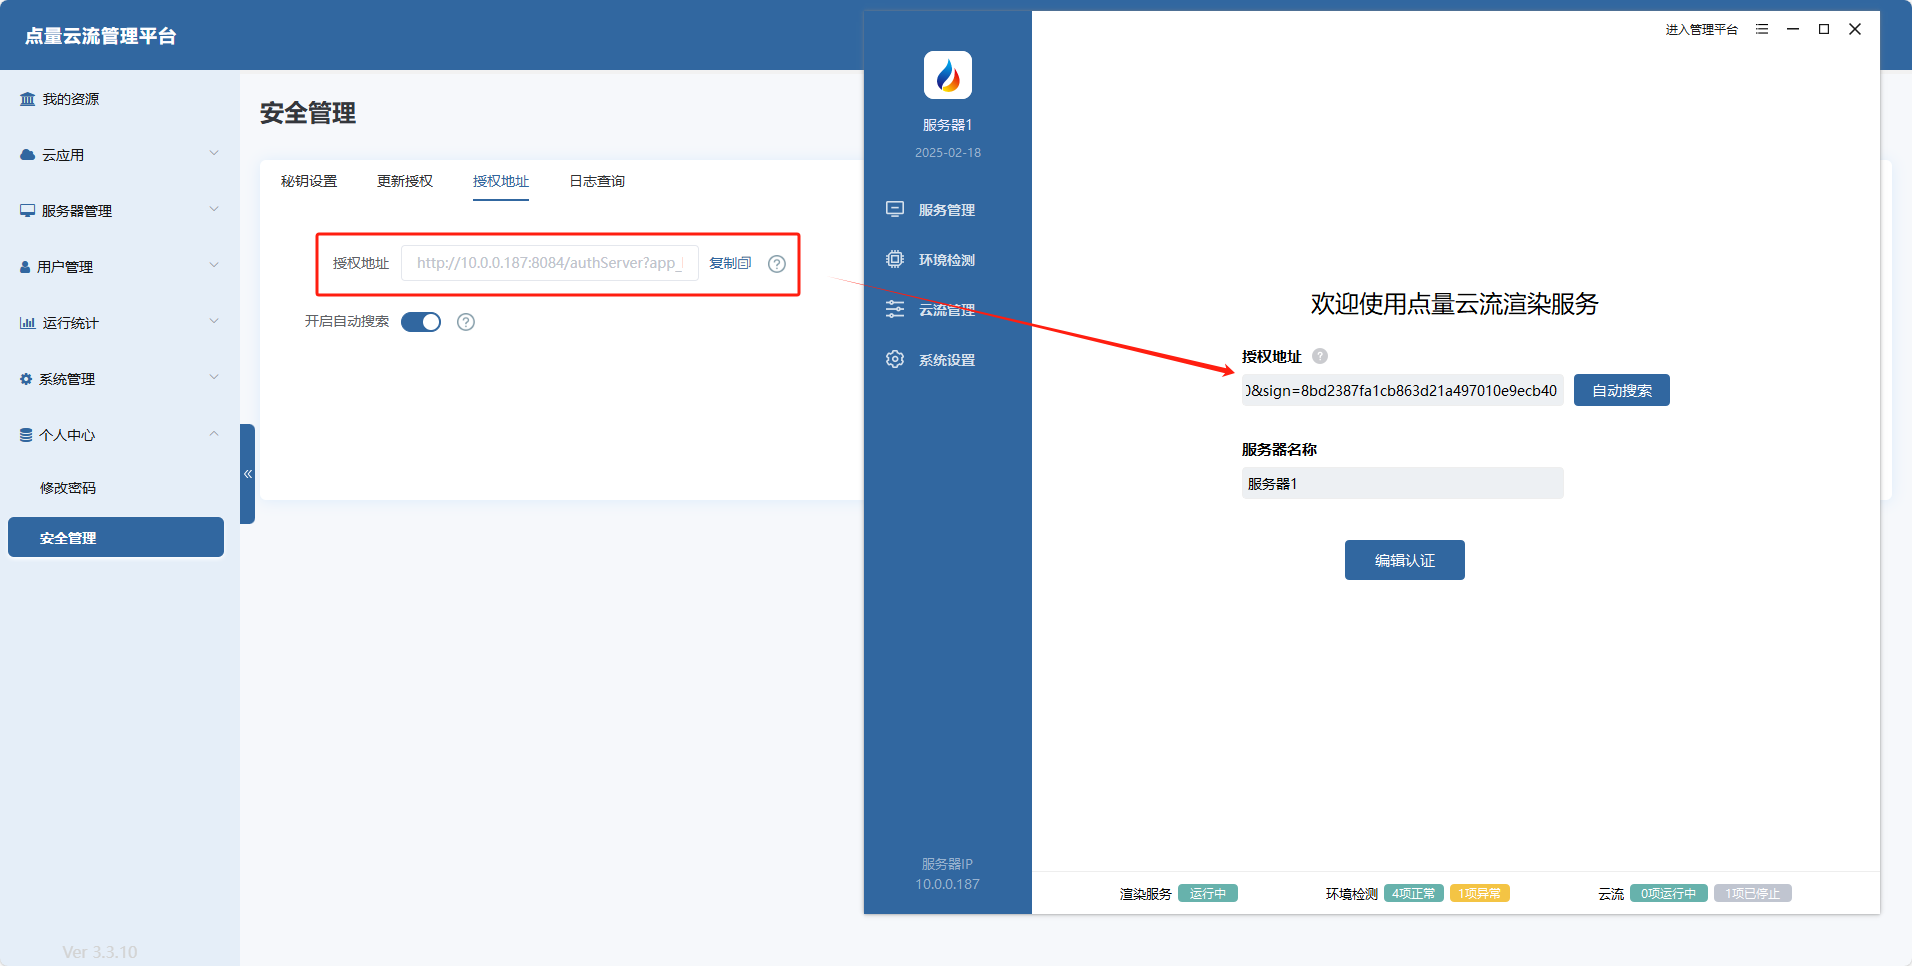Click the help icon beside 复制 link

tap(777, 264)
